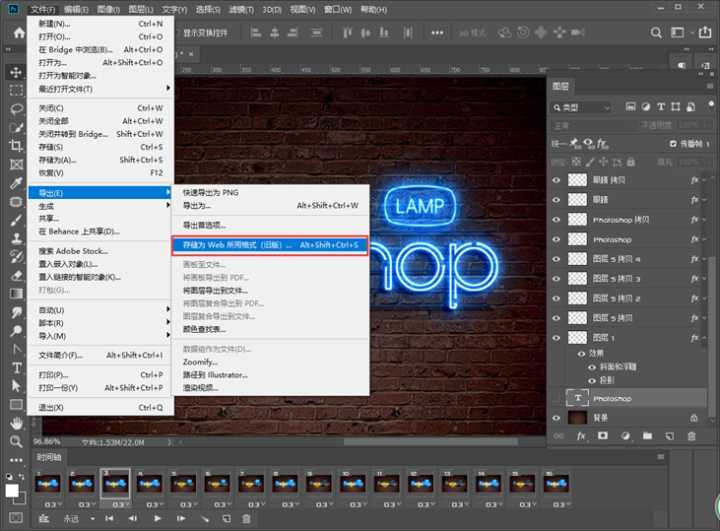Expand the 脚本(R) submenu

point(101,323)
